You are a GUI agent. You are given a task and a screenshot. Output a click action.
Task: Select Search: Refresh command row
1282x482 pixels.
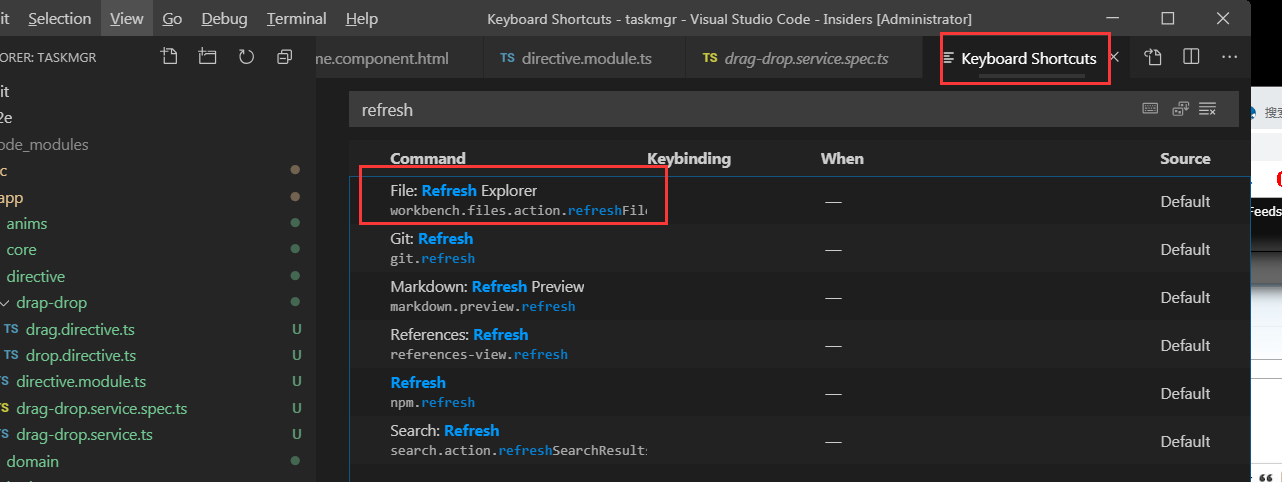click(800, 441)
